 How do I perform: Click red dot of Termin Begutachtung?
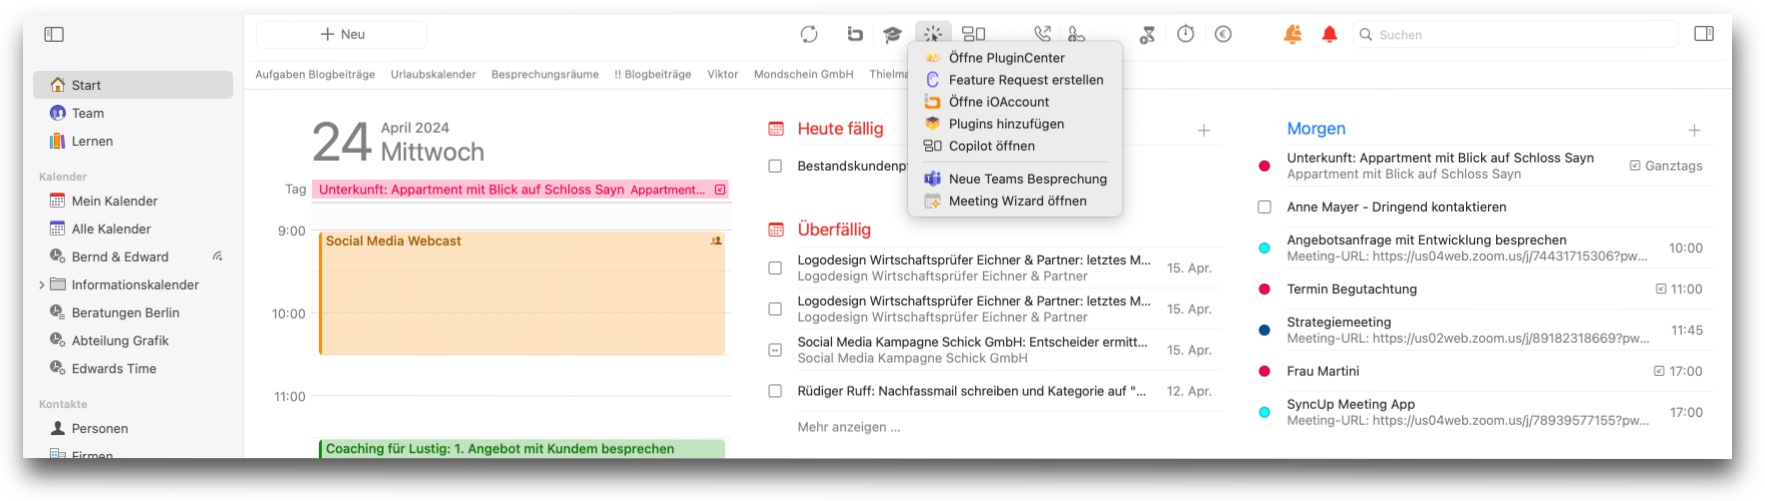1264,289
